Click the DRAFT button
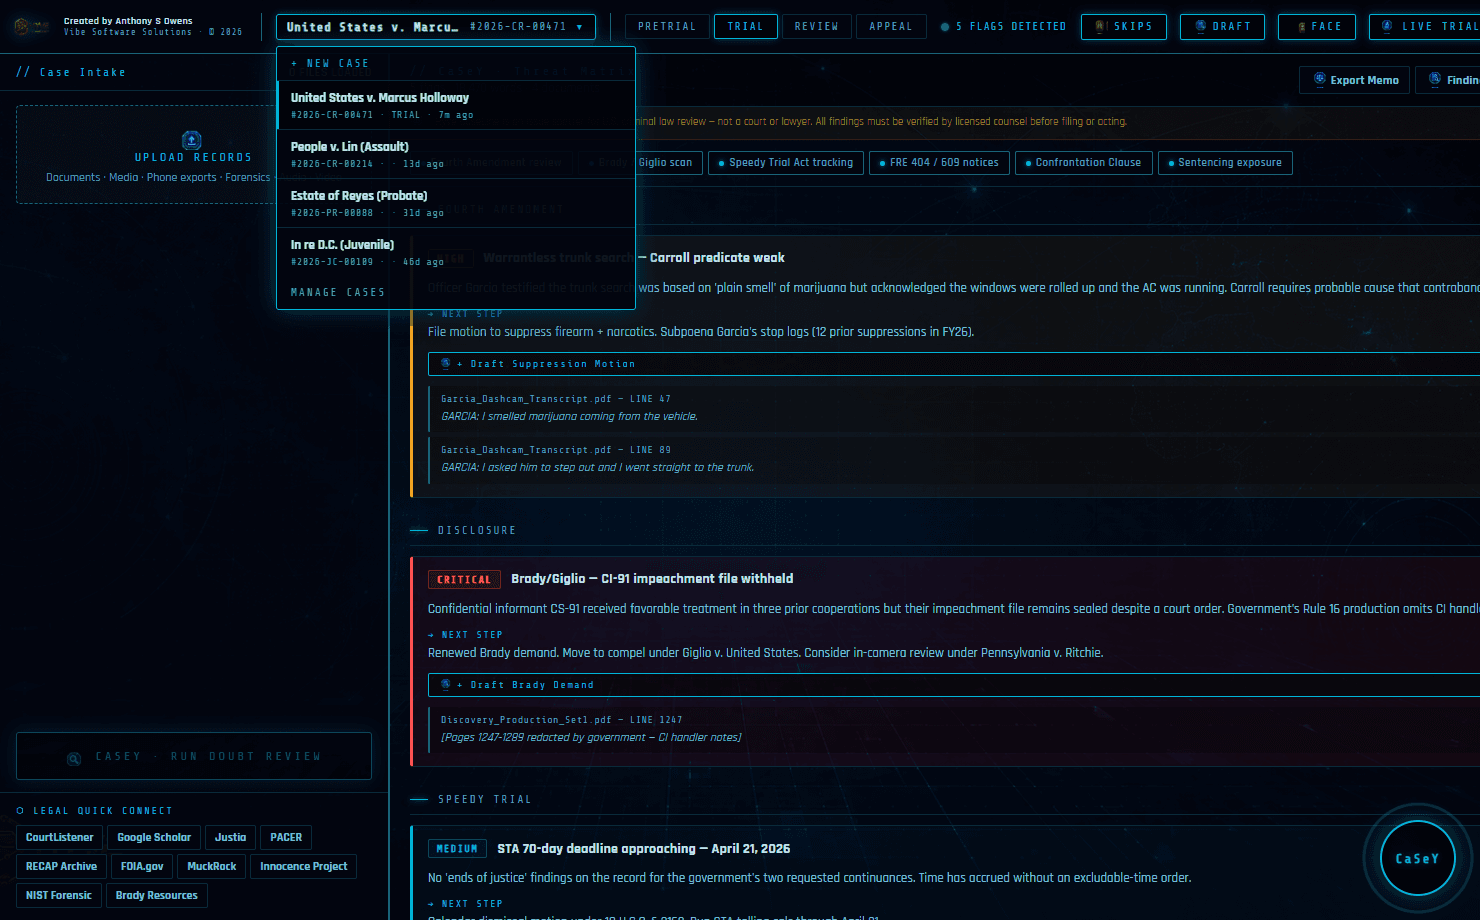 [x=1222, y=27]
